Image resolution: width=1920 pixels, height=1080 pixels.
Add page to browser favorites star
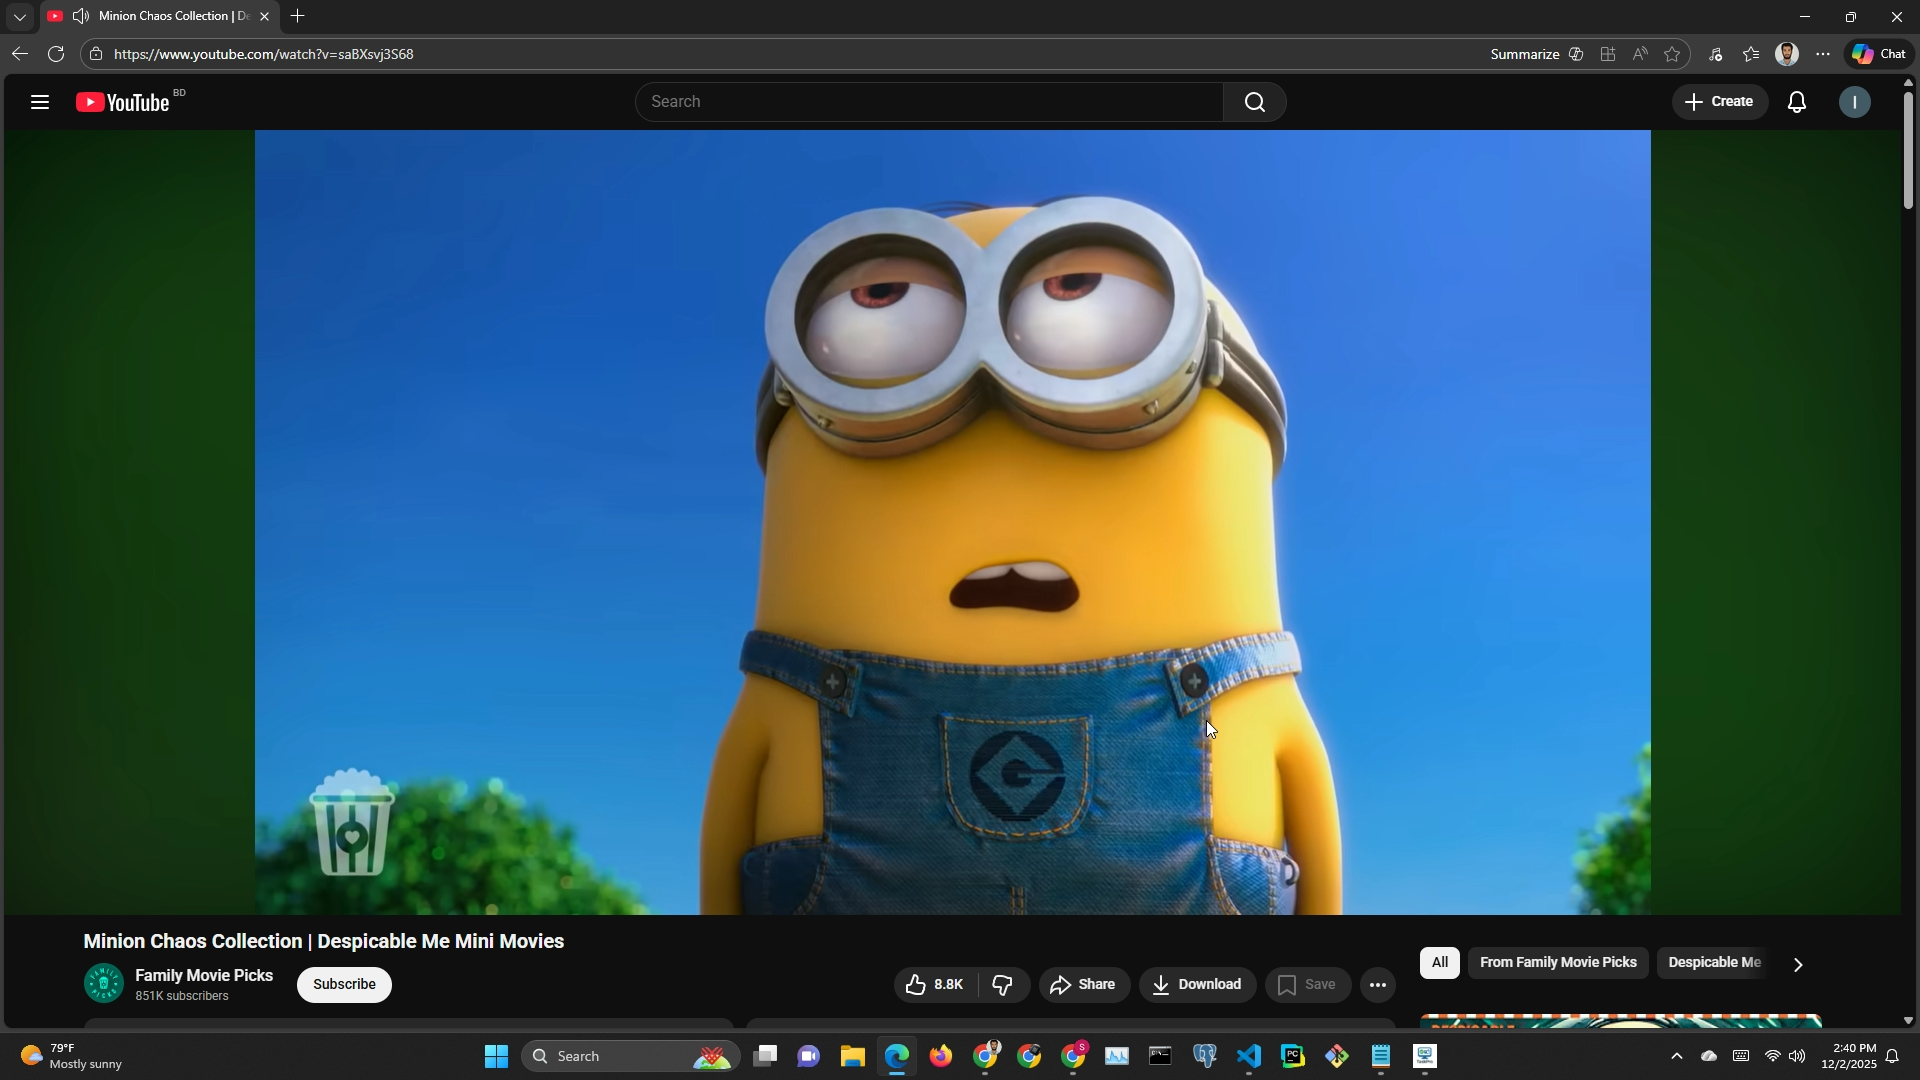coord(1672,54)
